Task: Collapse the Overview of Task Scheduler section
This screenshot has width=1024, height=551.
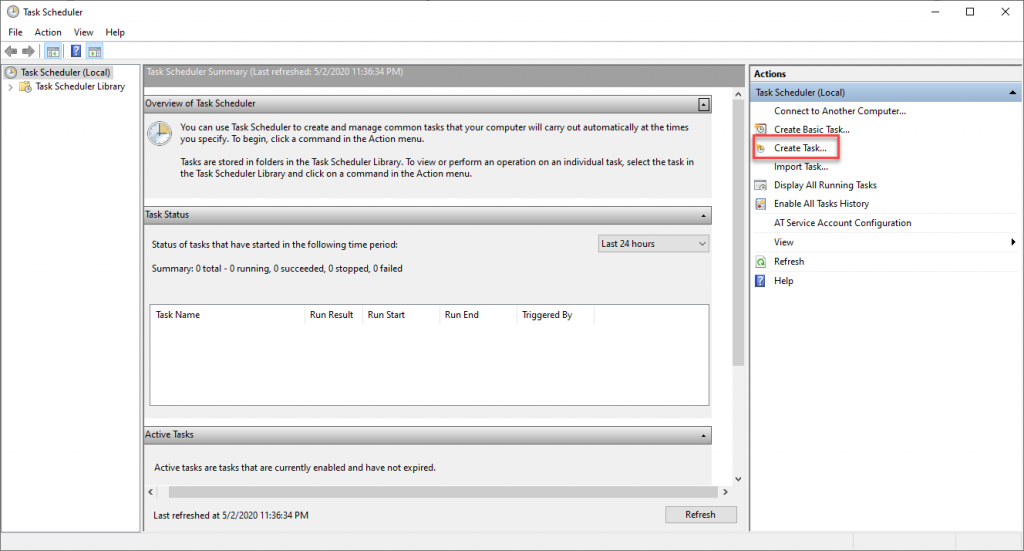Action: [x=703, y=104]
